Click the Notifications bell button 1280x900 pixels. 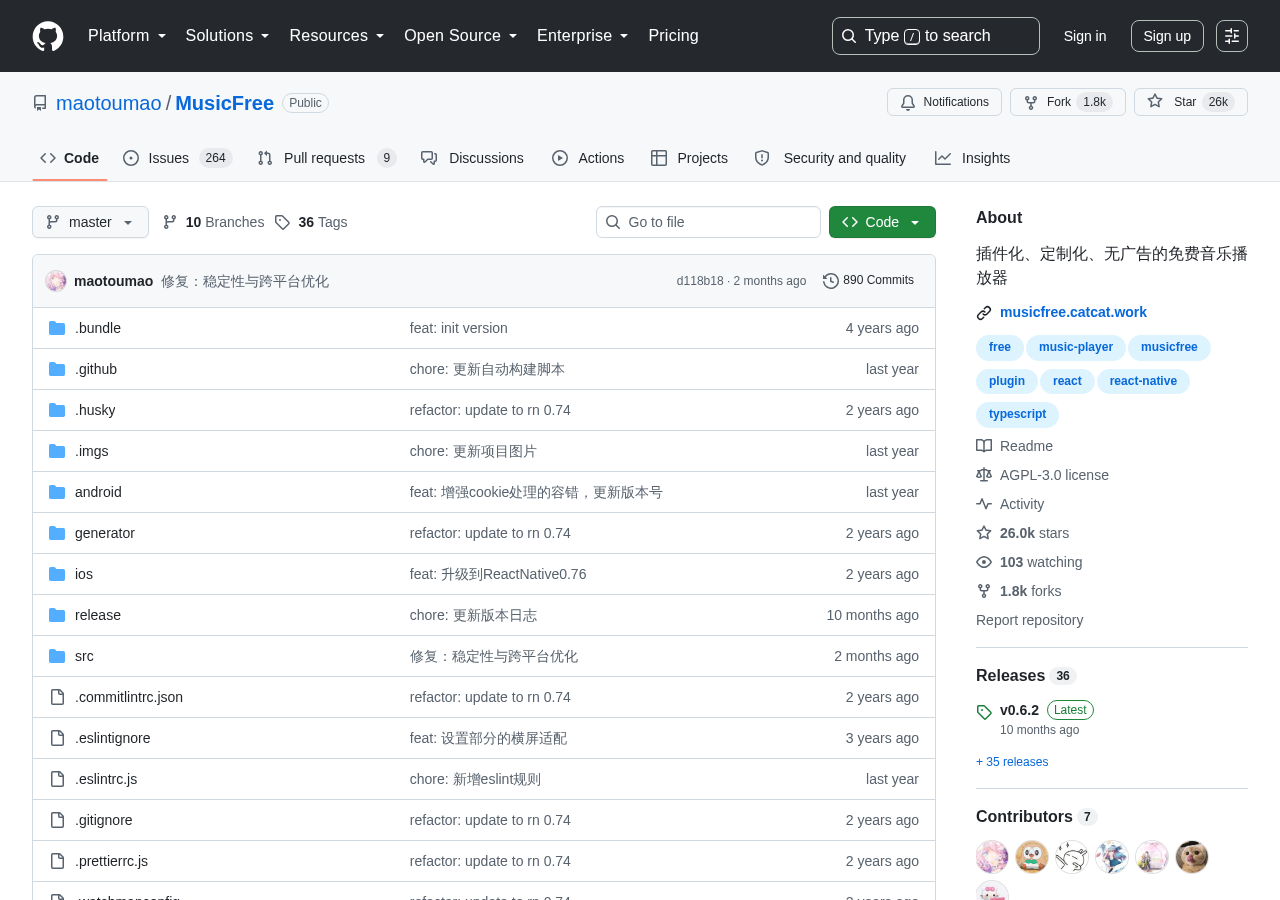pos(944,102)
